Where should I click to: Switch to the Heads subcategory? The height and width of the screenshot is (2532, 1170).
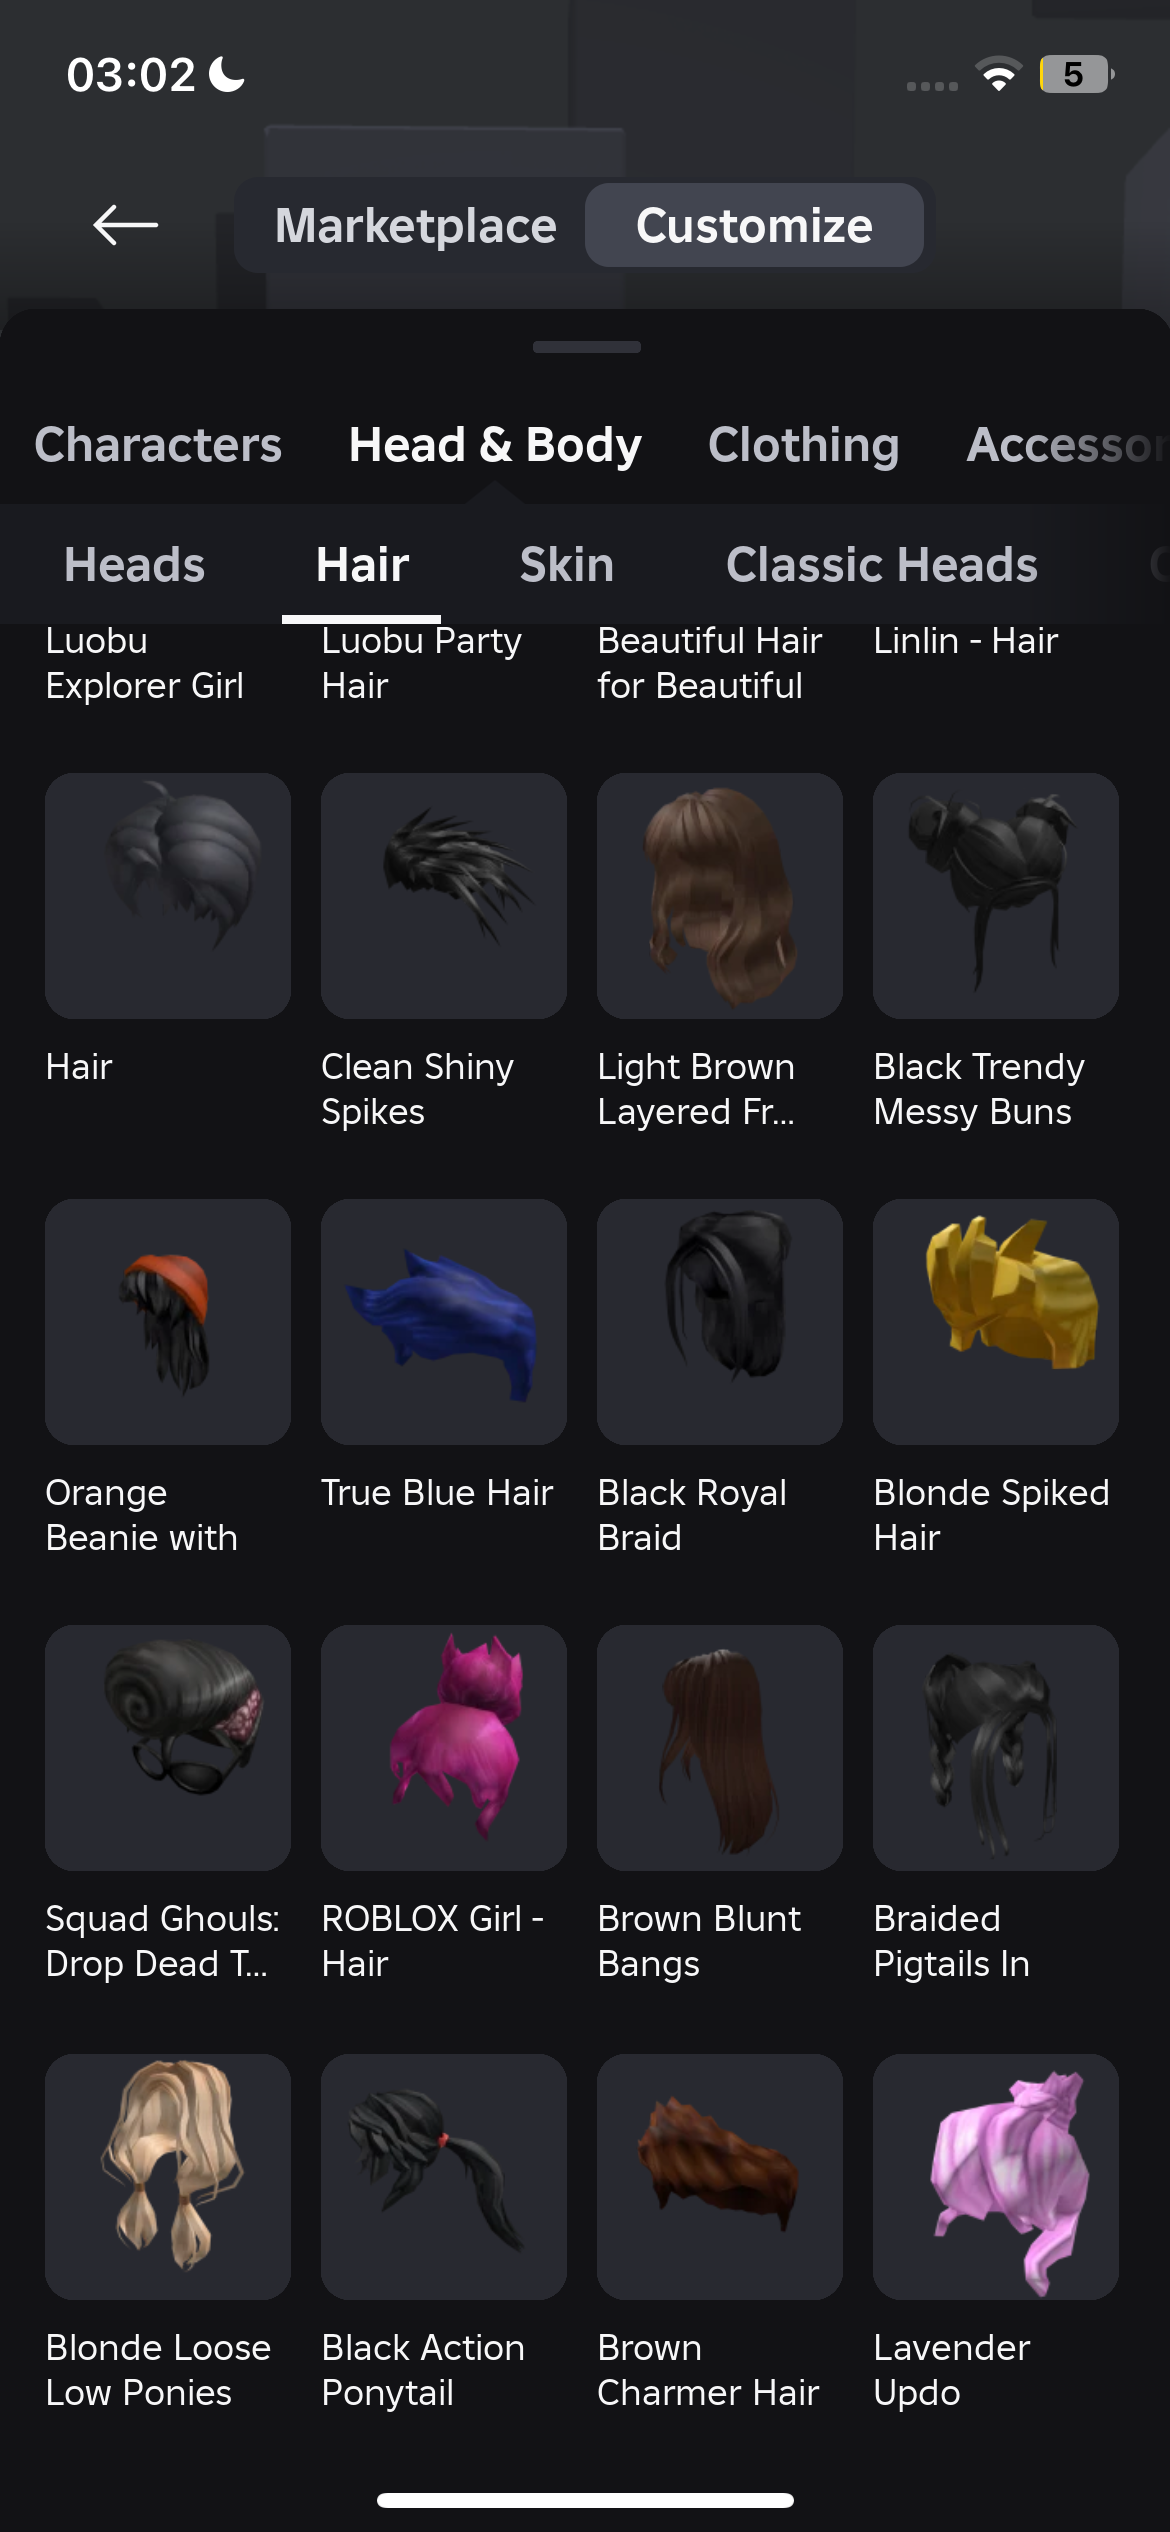134,564
